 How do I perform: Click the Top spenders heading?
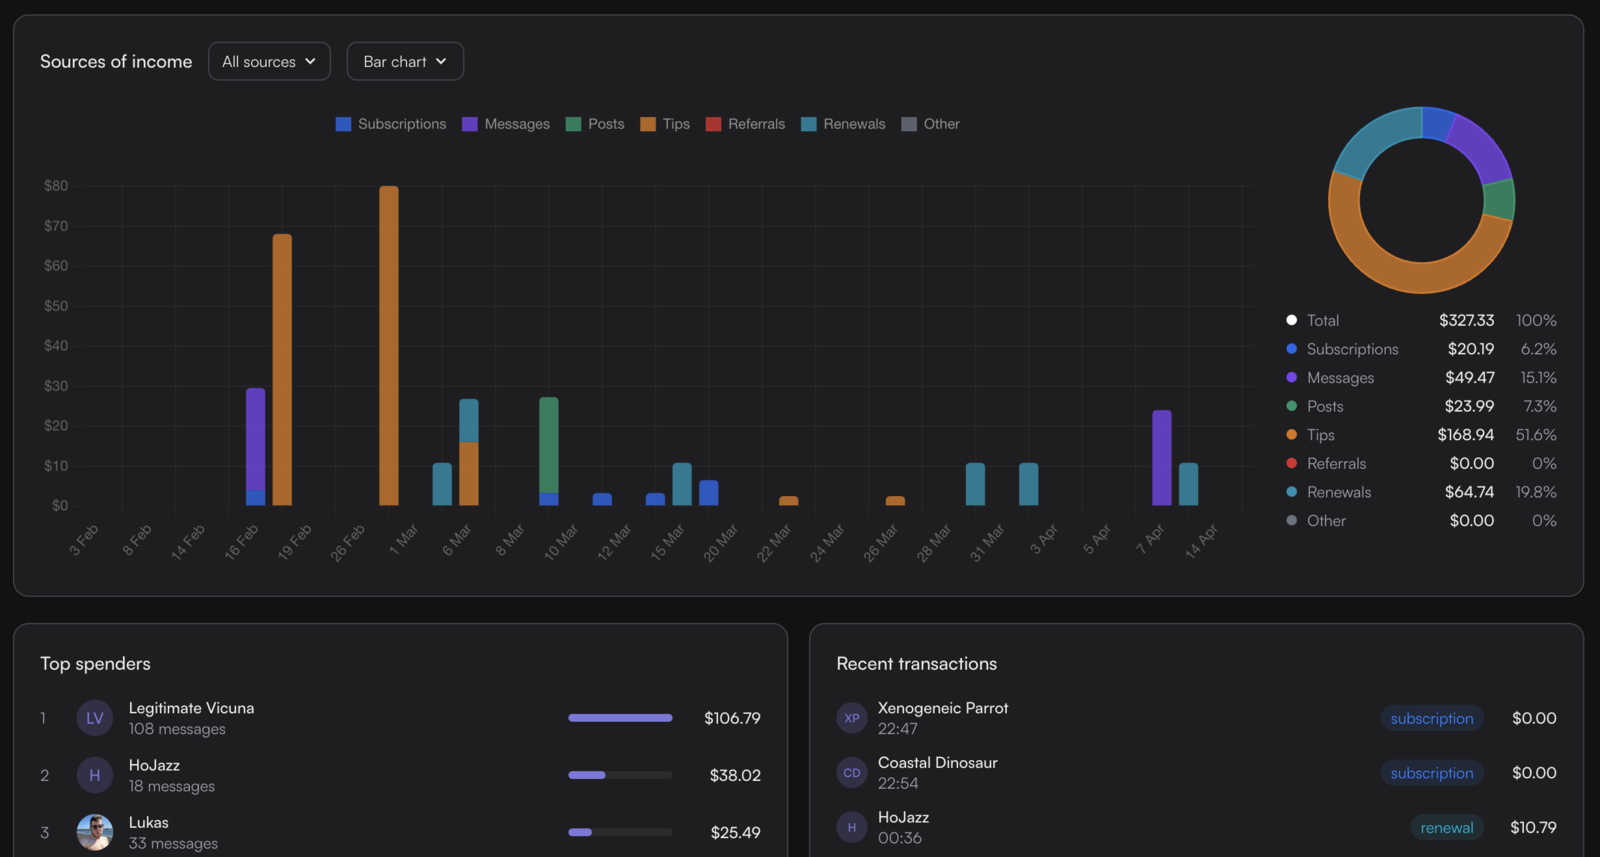pyautogui.click(x=95, y=664)
